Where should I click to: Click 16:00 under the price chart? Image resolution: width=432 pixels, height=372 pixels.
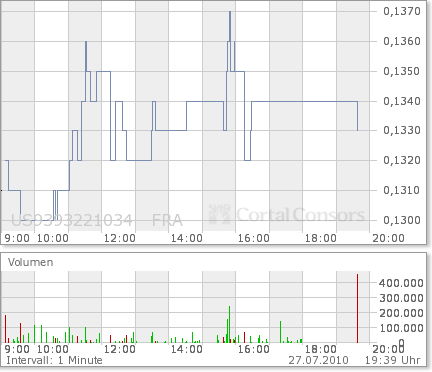coord(254,238)
